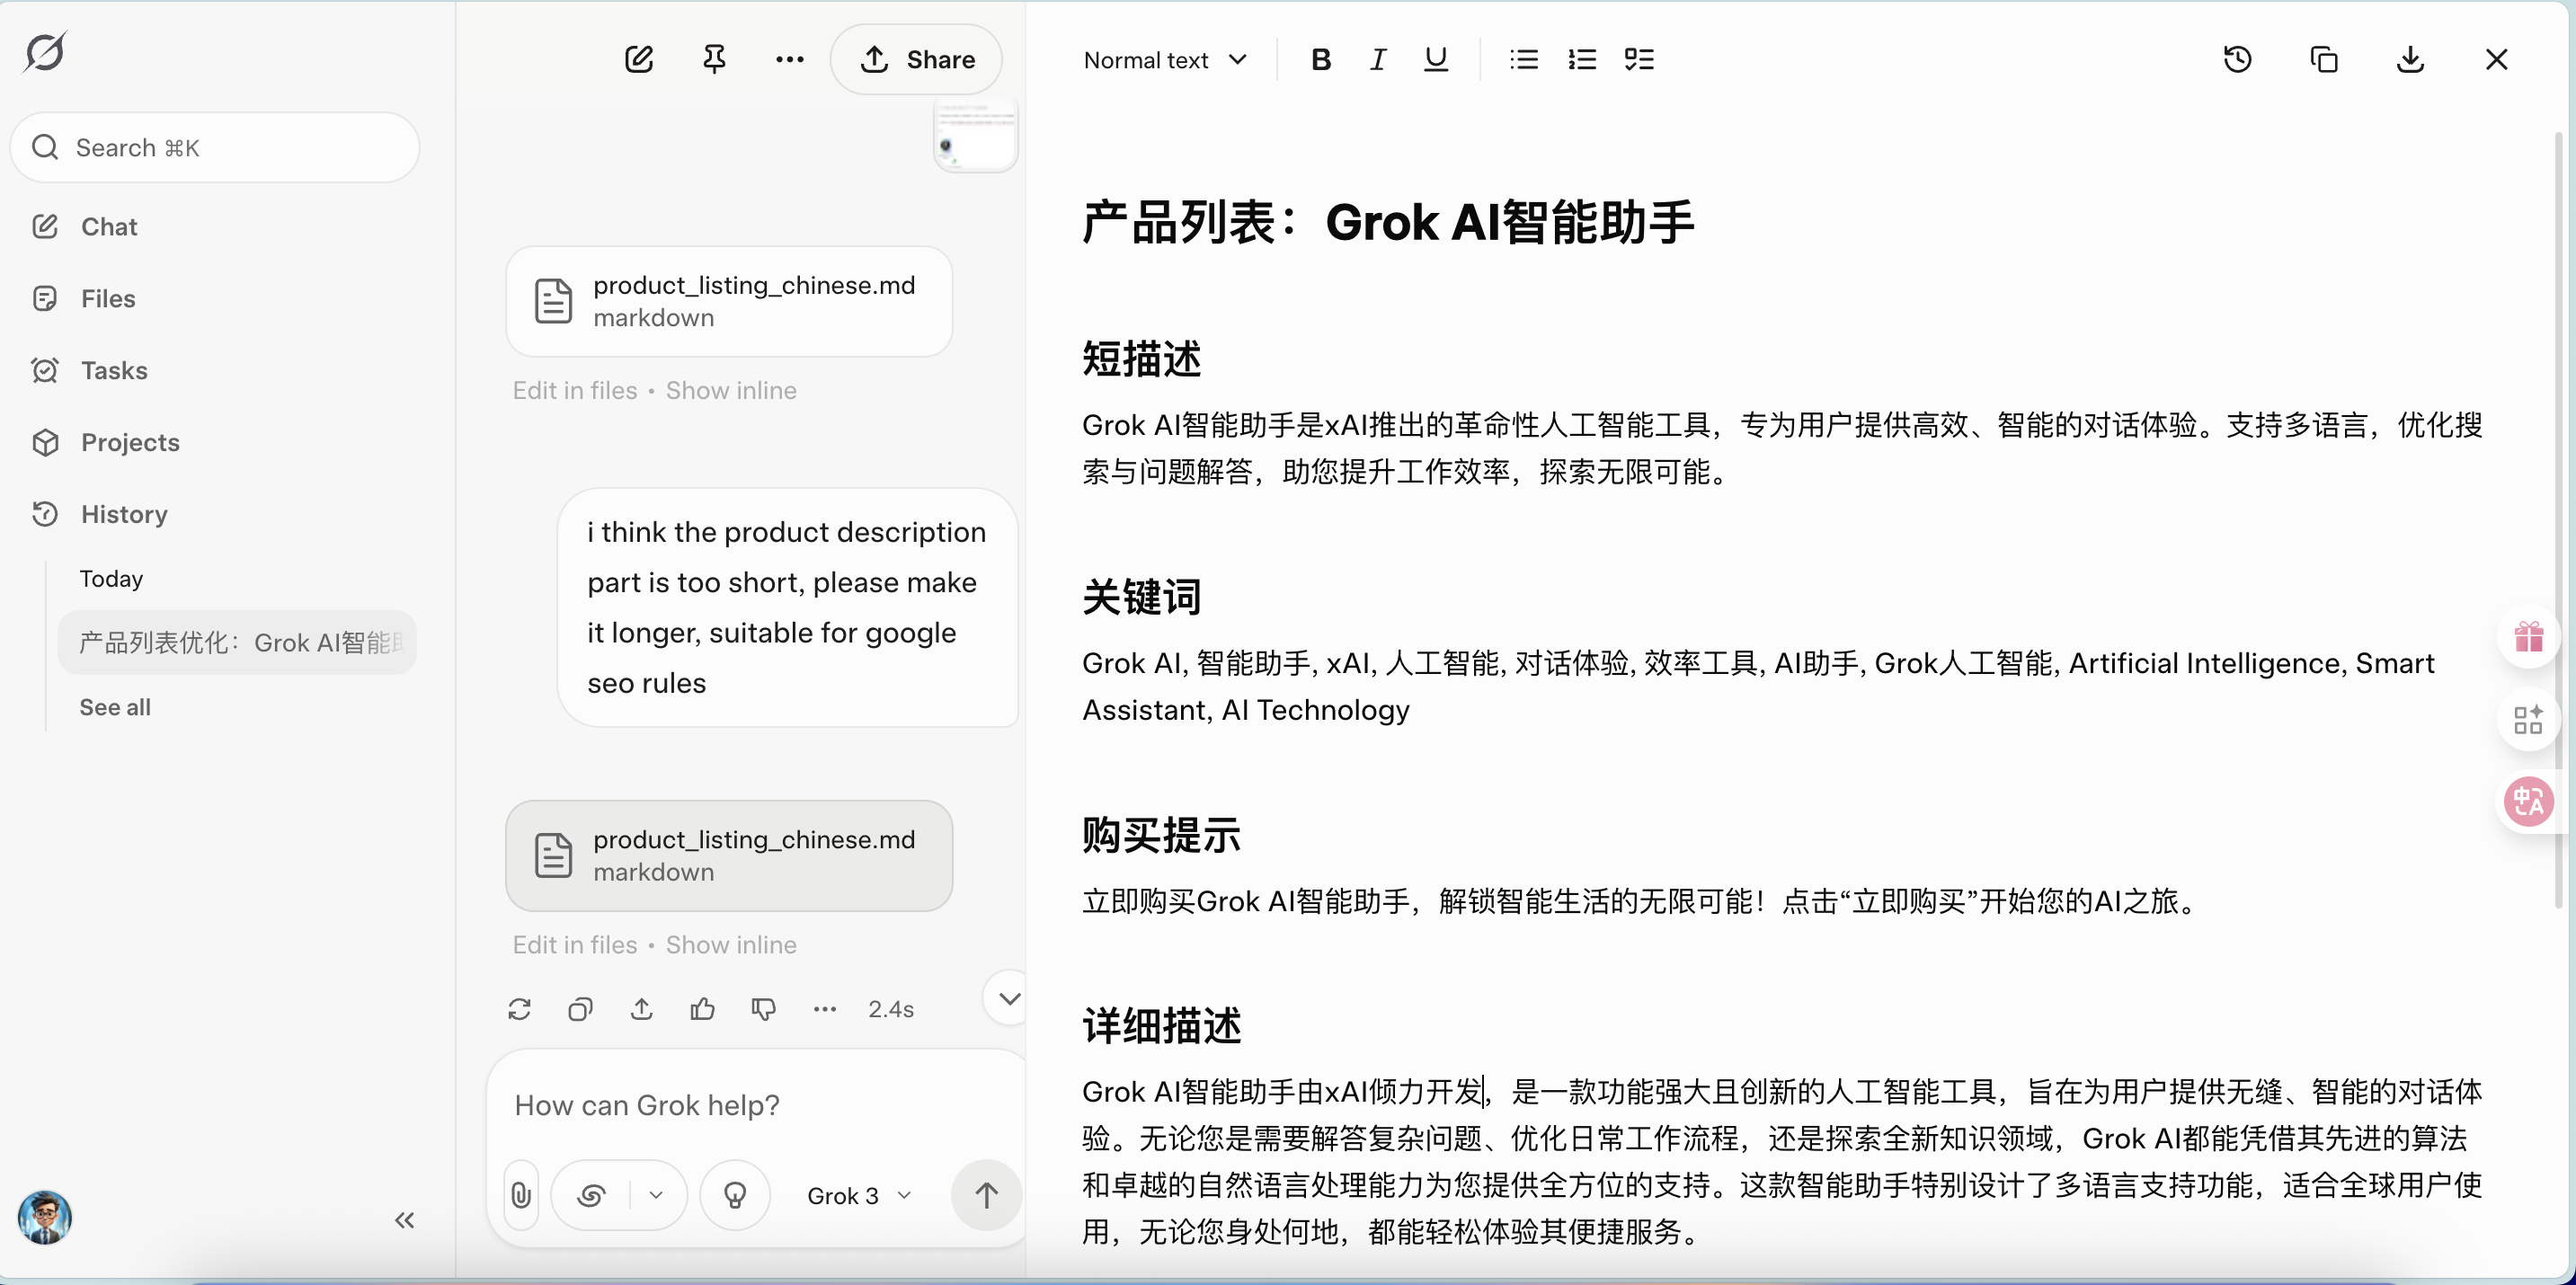
Task: Copy the document contents
Action: pyautogui.click(x=2324, y=60)
